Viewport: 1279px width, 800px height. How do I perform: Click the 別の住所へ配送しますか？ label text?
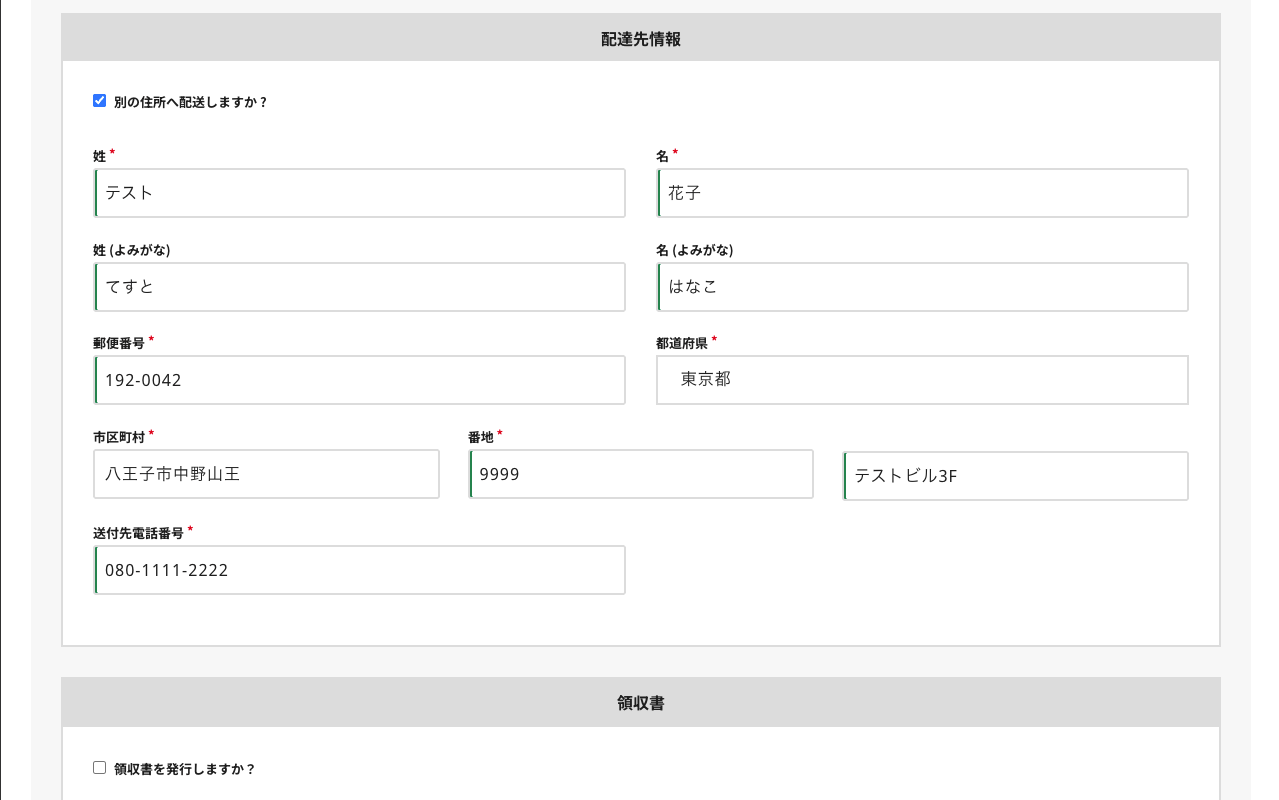(190, 102)
